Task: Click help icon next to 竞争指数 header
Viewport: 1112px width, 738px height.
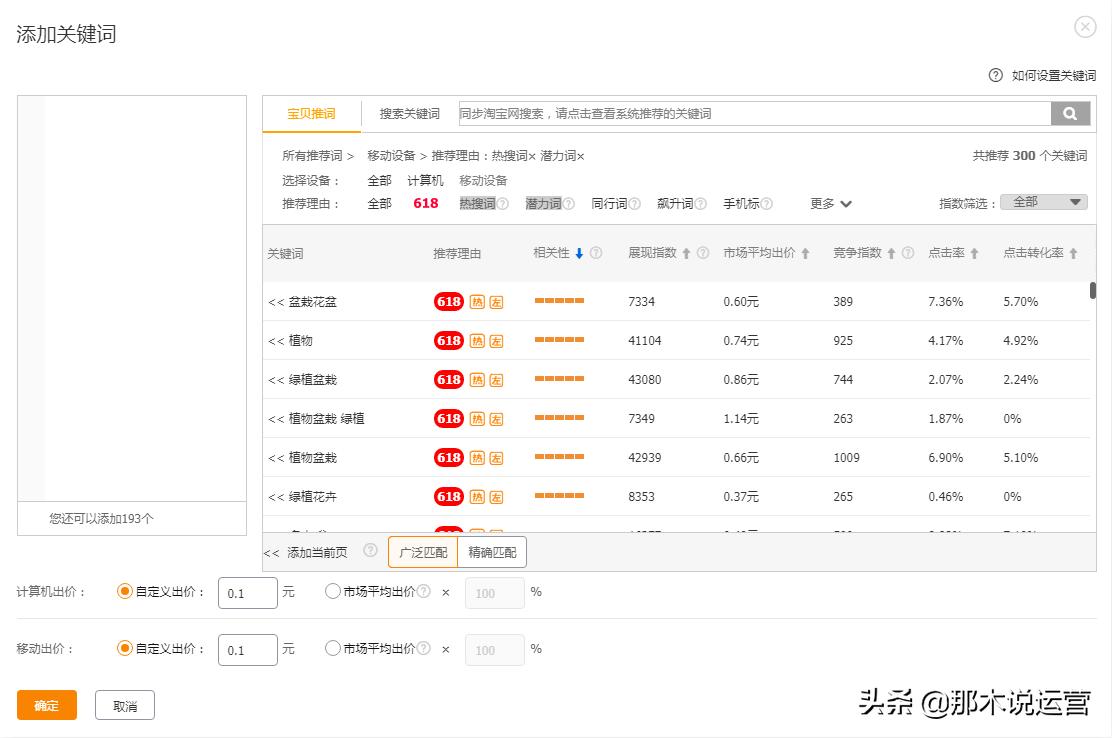Action: 908,252
